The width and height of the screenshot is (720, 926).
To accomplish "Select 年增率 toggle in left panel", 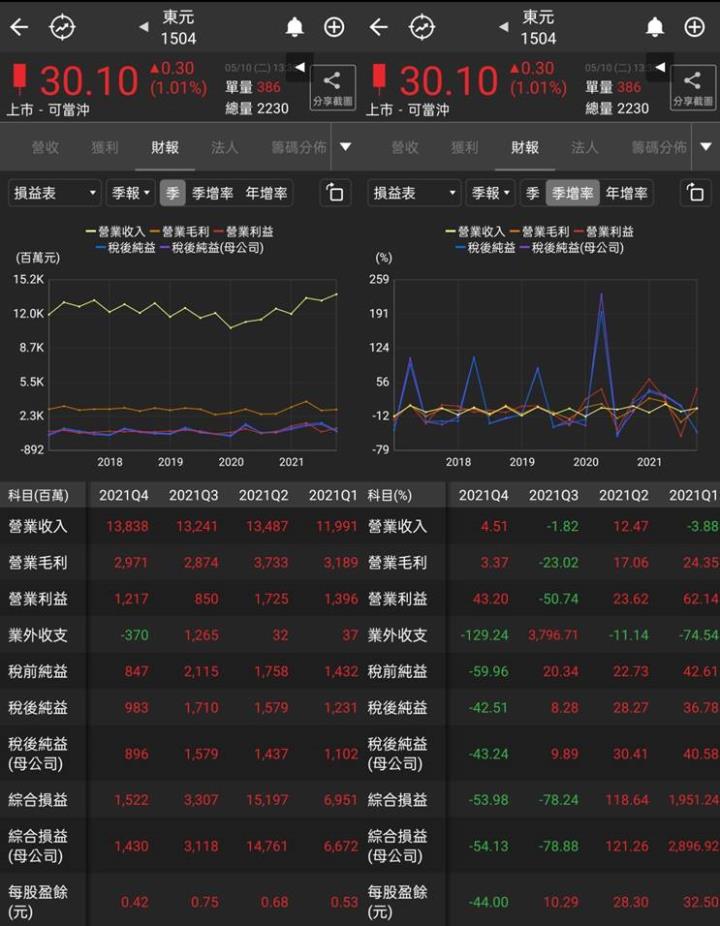I will point(266,193).
